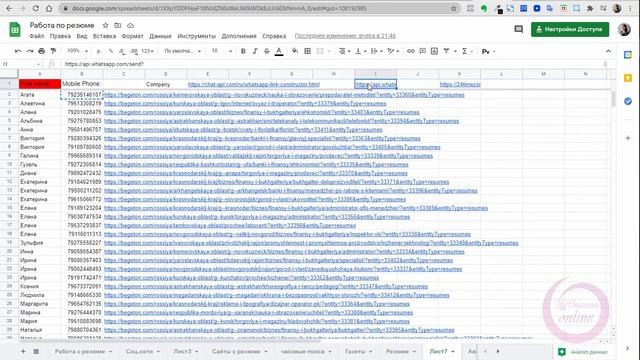The width and height of the screenshot is (640, 360).
Task: Open the font size dropdown
Action: 222,51
